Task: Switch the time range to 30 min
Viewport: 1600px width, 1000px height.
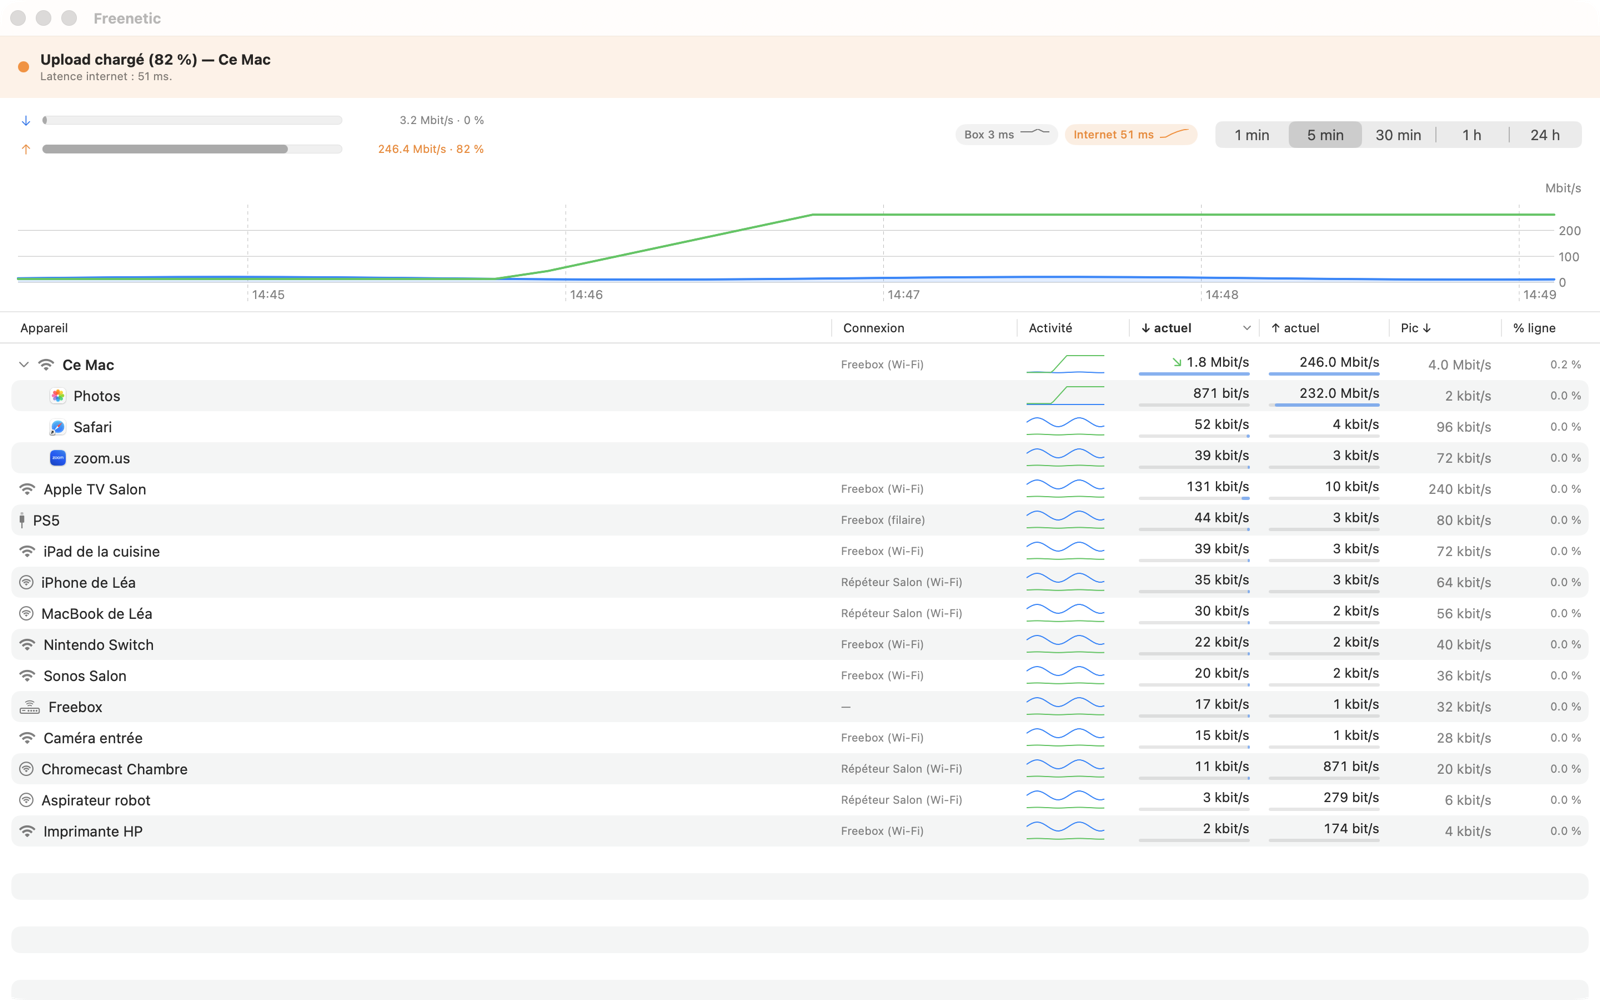Action: (x=1398, y=135)
